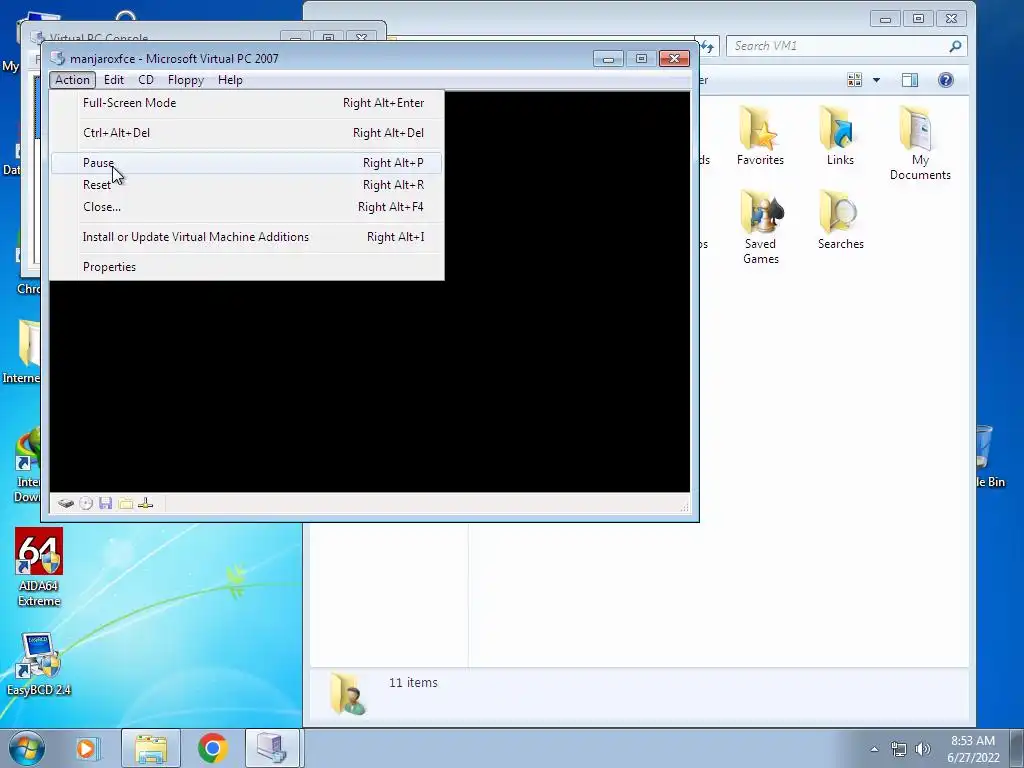Image resolution: width=1024 pixels, height=768 pixels.
Task: Open the My Documents folder in Explorer
Action: click(x=920, y=142)
